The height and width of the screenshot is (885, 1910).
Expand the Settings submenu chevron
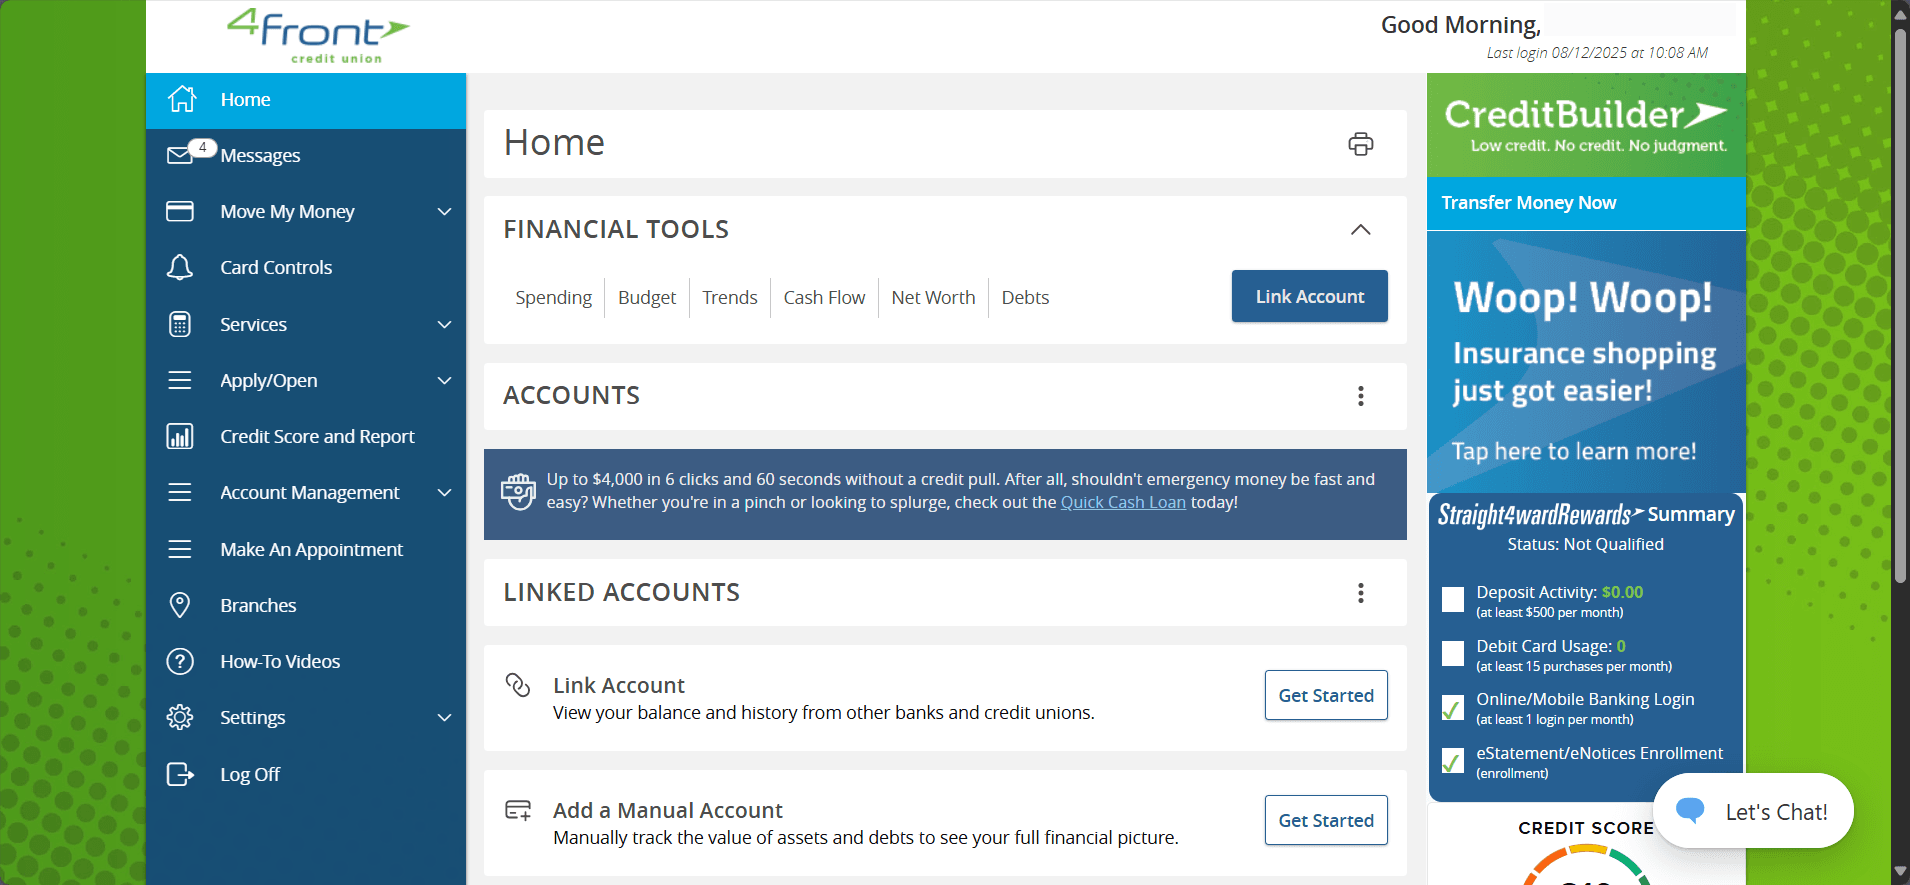tap(445, 717)
